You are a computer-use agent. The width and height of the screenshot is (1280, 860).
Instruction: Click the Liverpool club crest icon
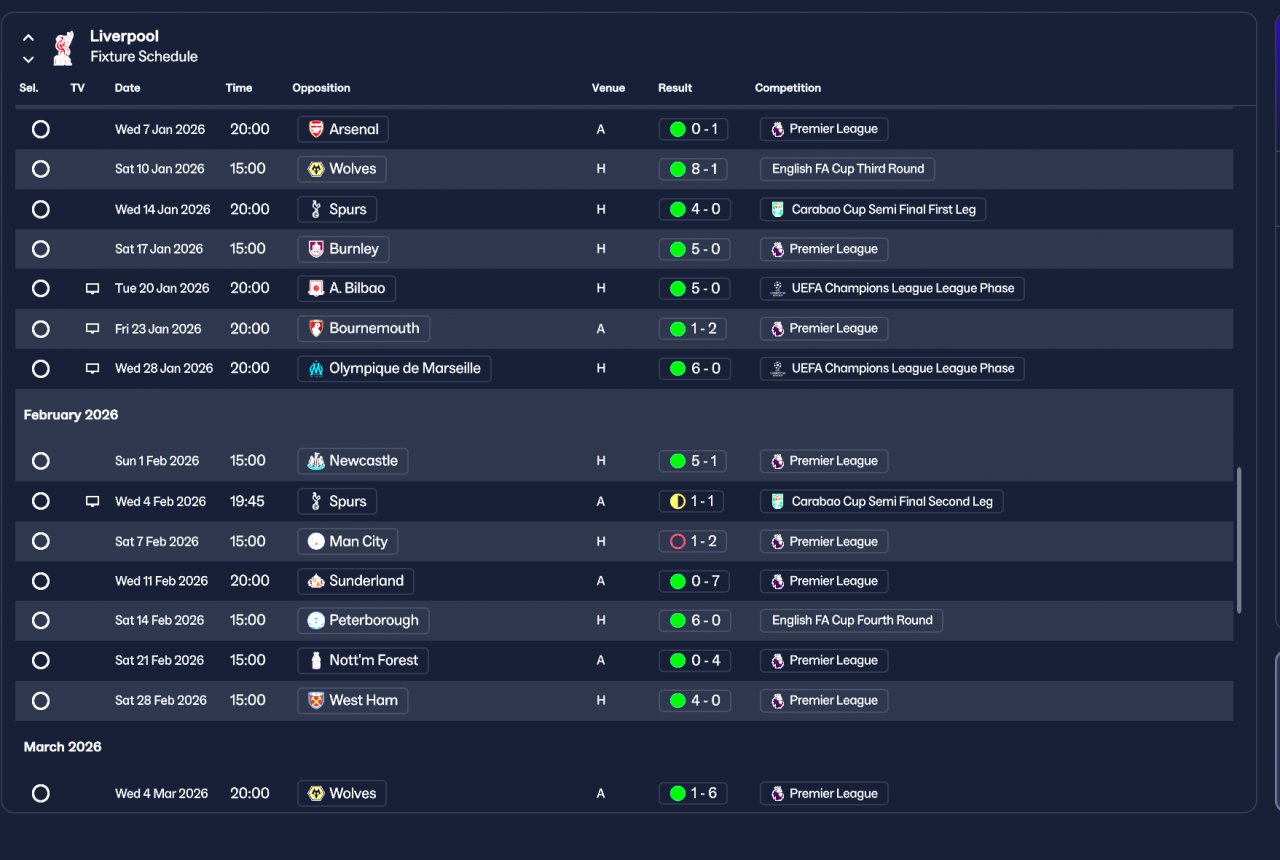pyautogui.click(x=63, y=47)
